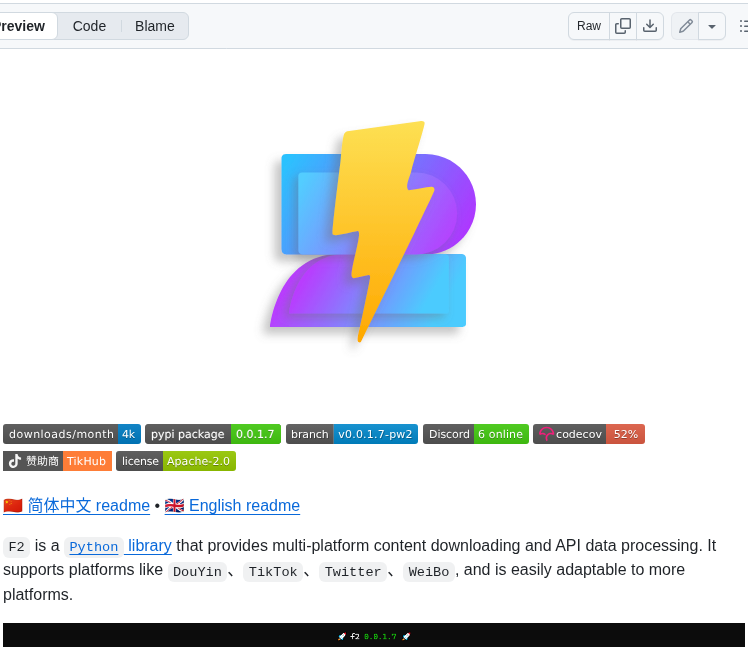
Task: Open the English readme link
Action: pos(232,505)
